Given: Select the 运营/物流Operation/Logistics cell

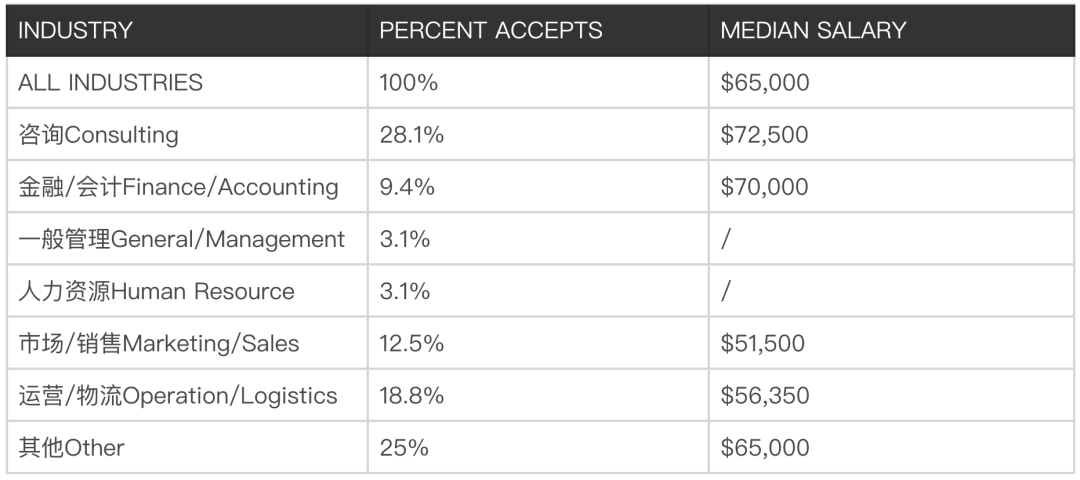Looking at the screenshot, I should 177,396.
